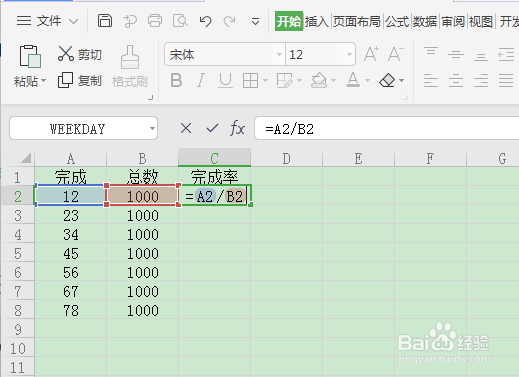The width and height of the screenshot is (519, 377).
Task: Click the font color A icon
Action: coord(353,80)
